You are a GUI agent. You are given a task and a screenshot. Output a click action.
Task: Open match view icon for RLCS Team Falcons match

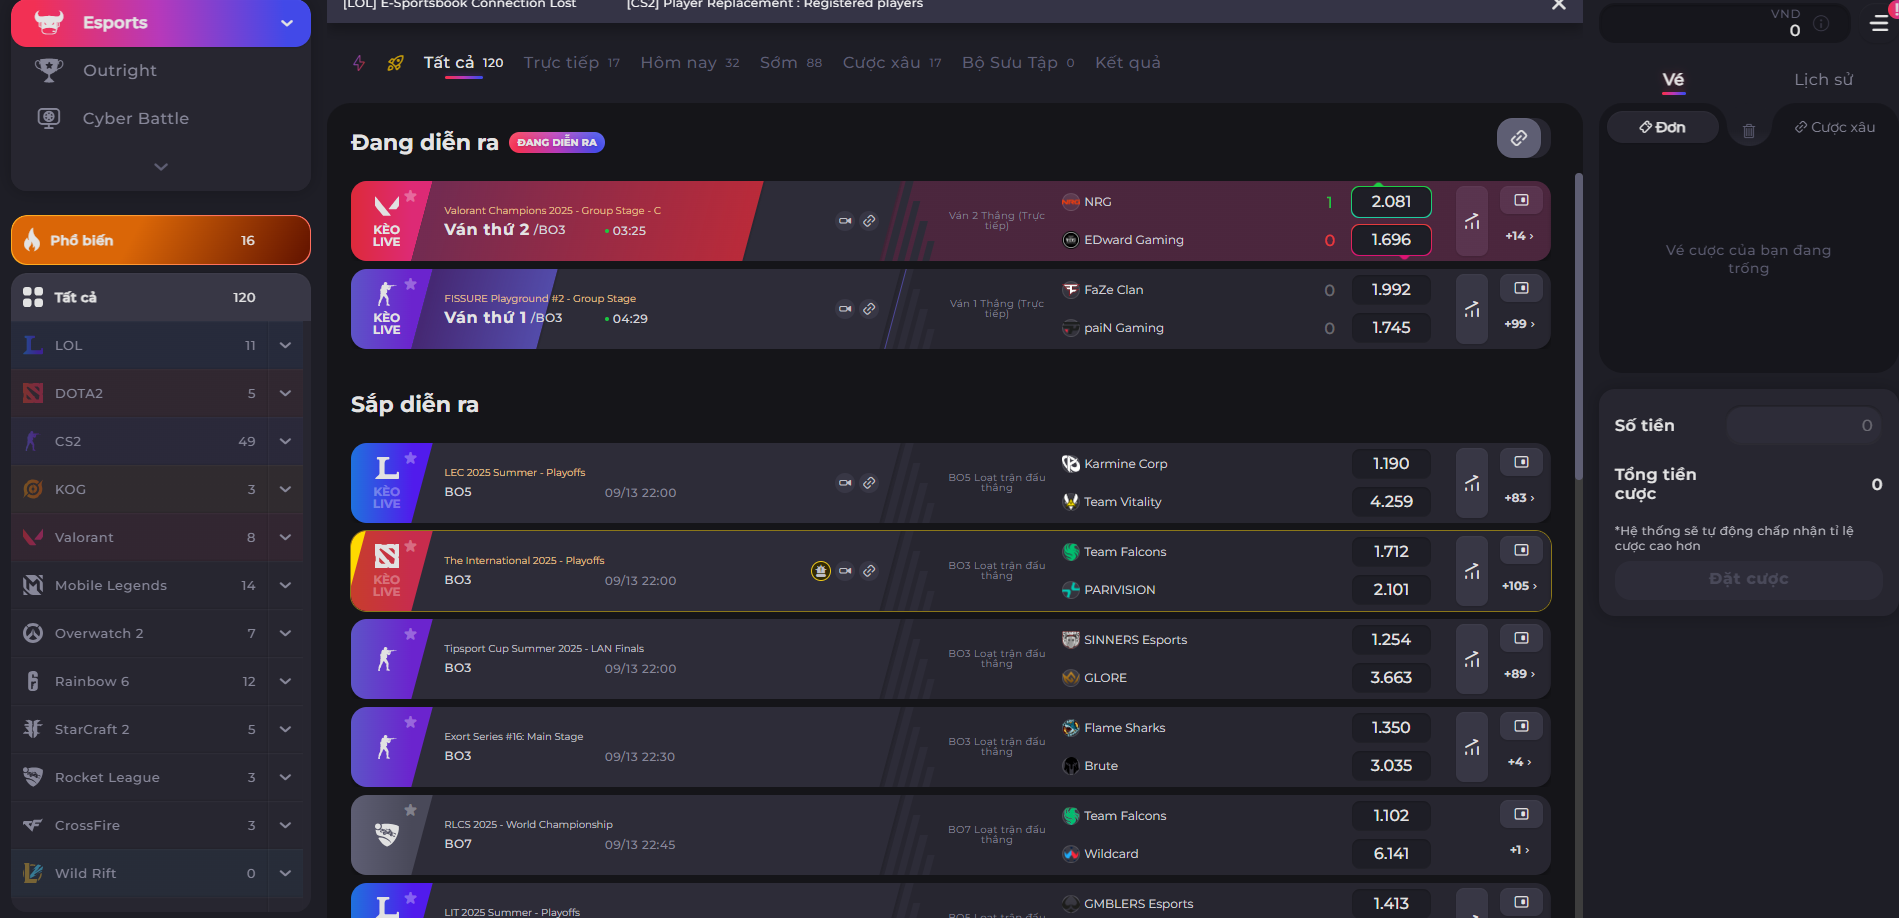[x=1521, y=814]
